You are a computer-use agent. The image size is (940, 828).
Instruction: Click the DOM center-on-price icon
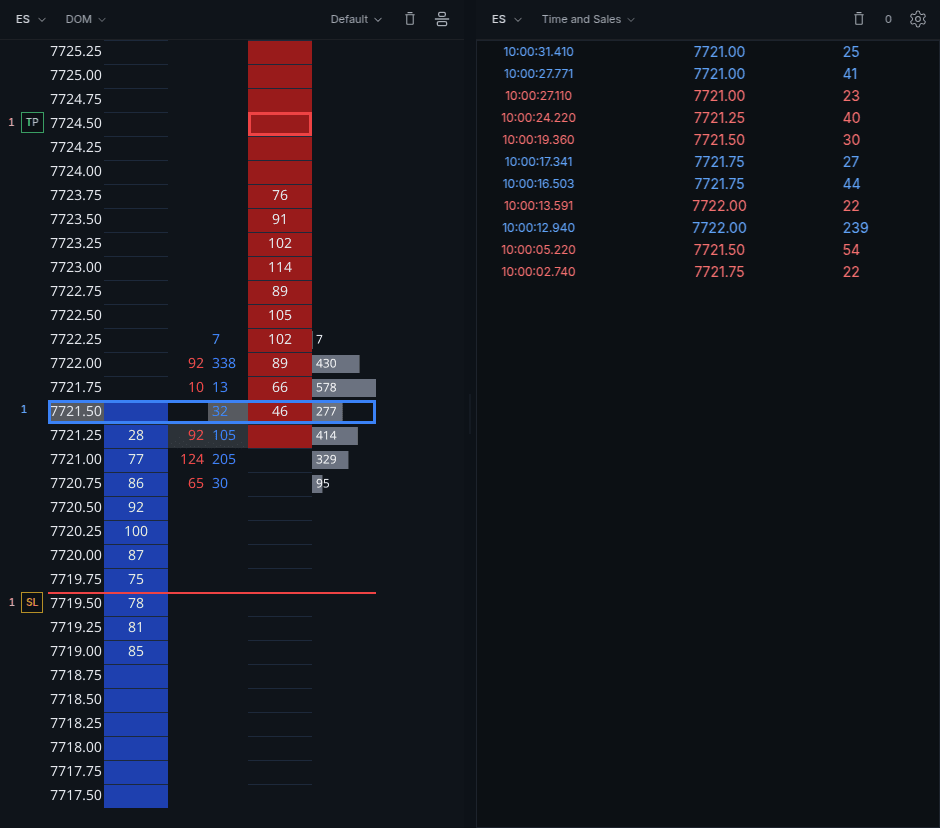pos(442,19)
